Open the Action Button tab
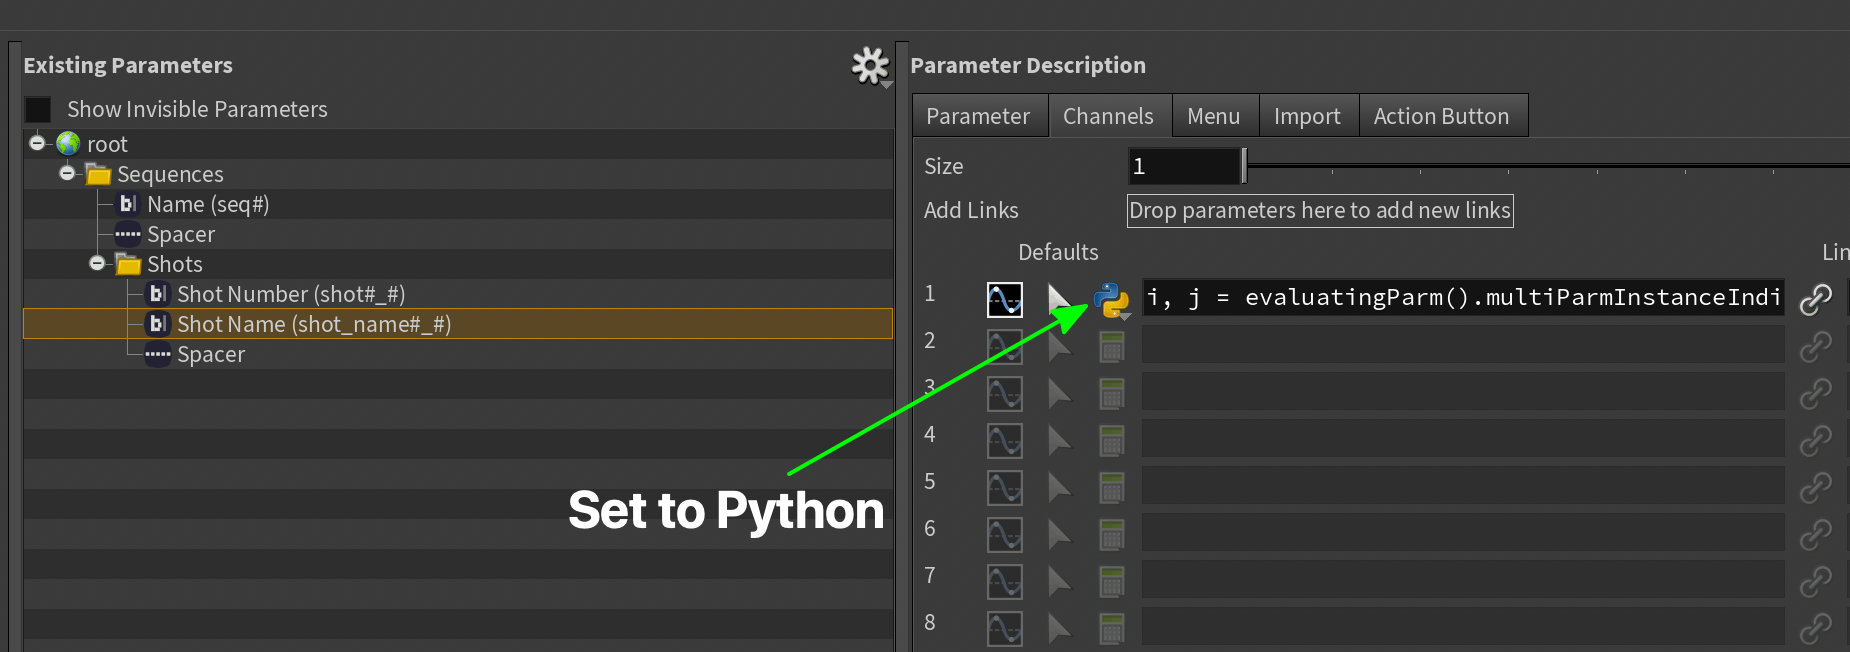Image resolution: width=1850 pixels, height=652 pixels. pos(1441,116)
